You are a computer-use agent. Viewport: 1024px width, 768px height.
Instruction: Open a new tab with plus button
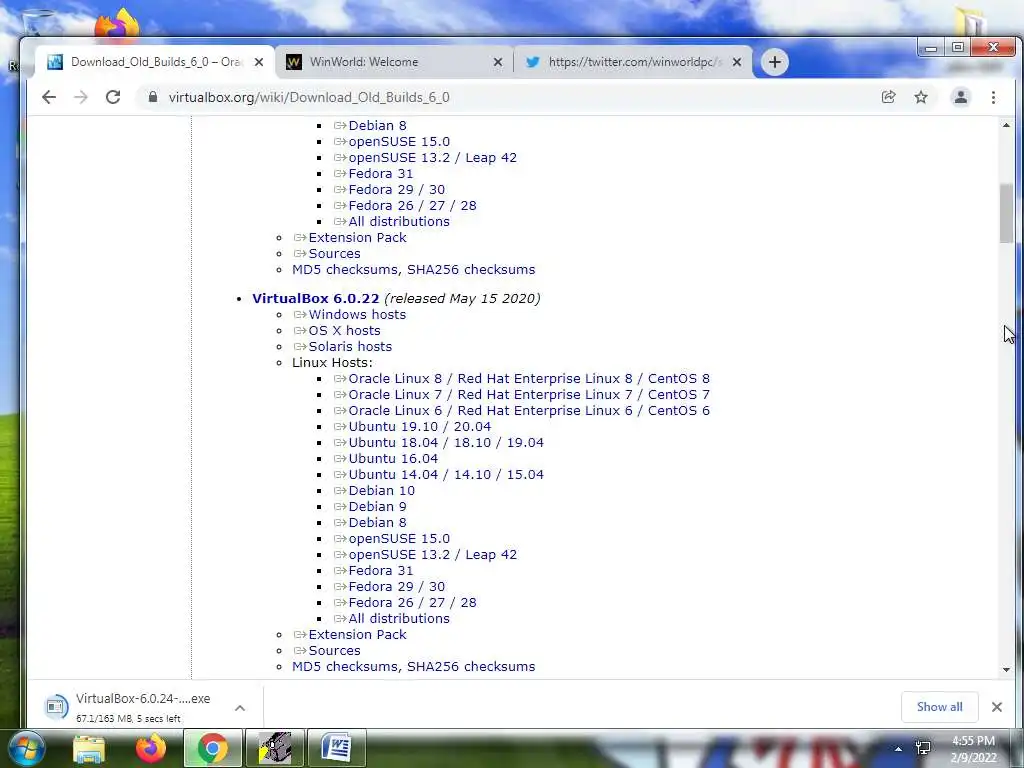point(775,62)
